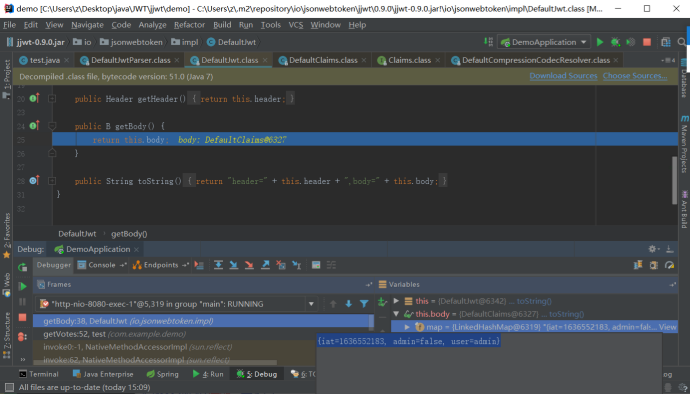Collapse the this.body variable node
Screen dimensions: 690x394
[396, 314]
